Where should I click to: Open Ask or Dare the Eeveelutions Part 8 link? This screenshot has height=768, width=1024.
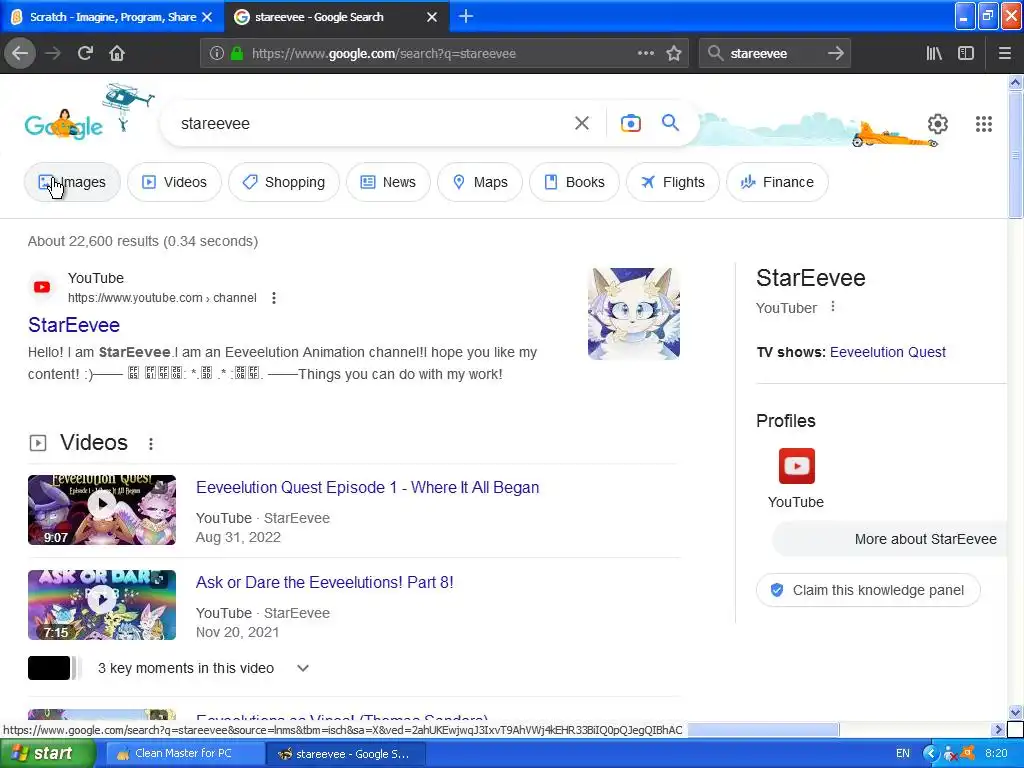coord(325,583)
